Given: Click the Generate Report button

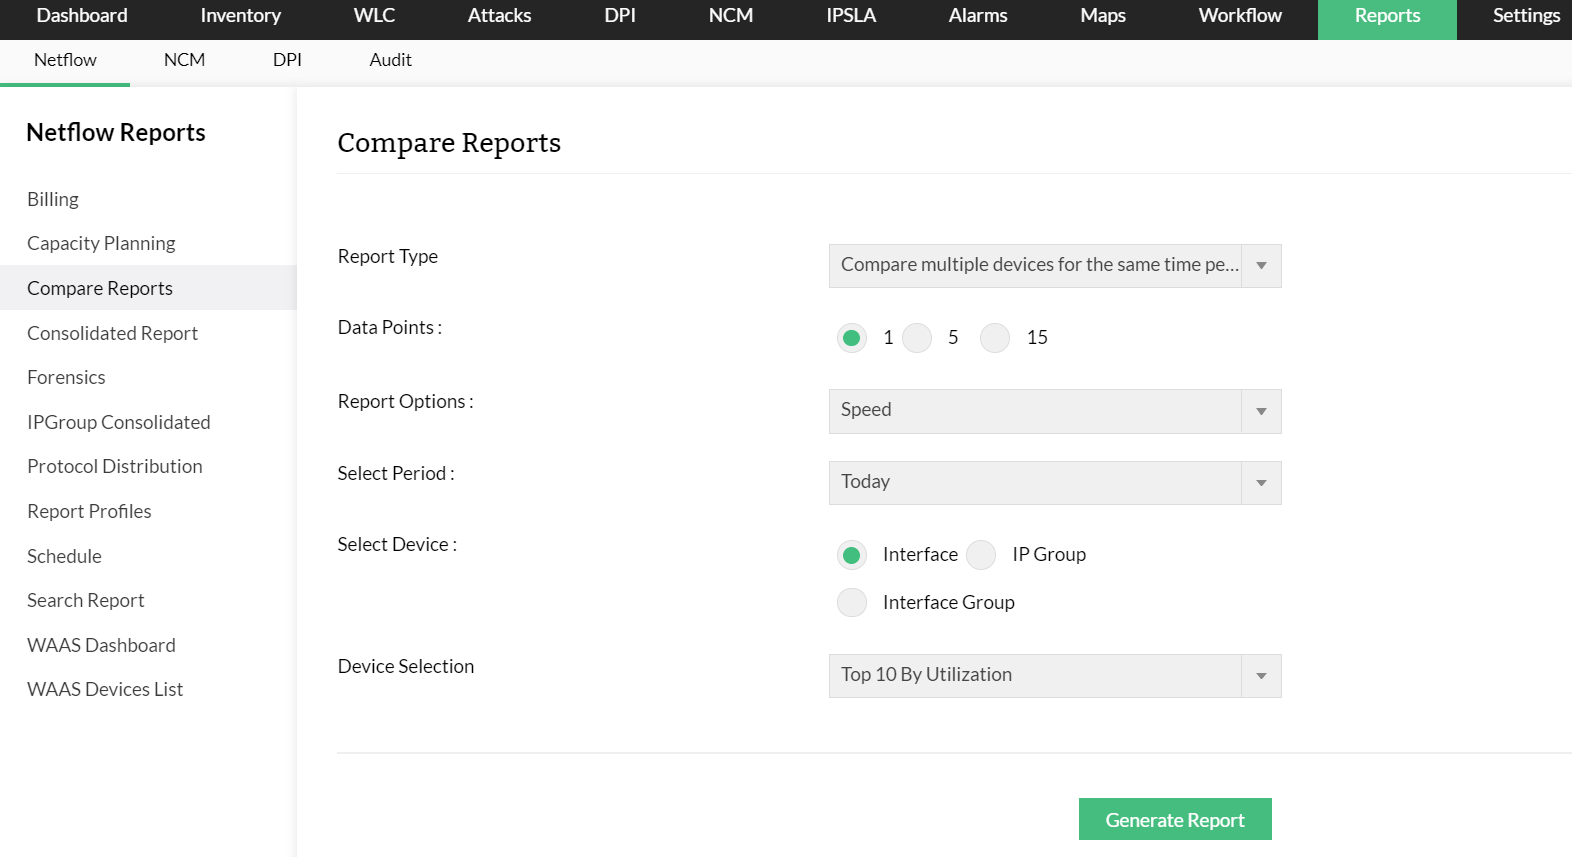Looking at the screenshot, I should (1175, 819).
